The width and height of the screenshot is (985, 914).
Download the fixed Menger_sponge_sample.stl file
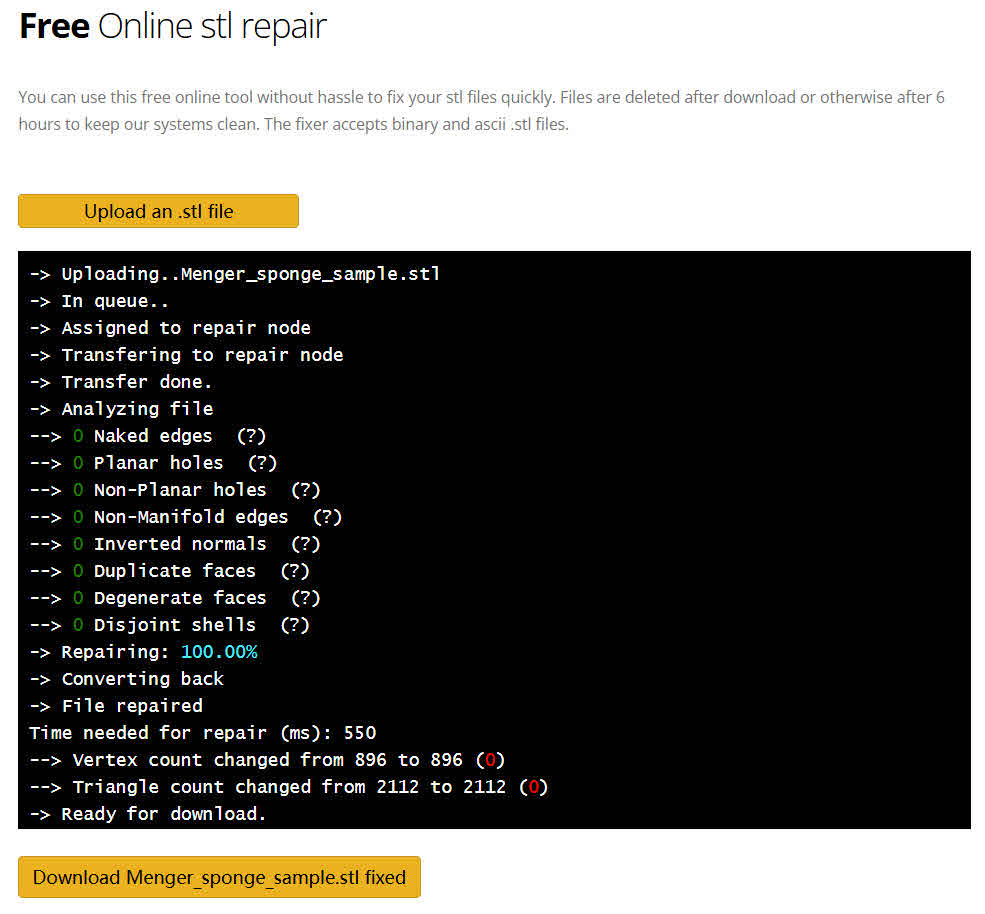(219, 877)
